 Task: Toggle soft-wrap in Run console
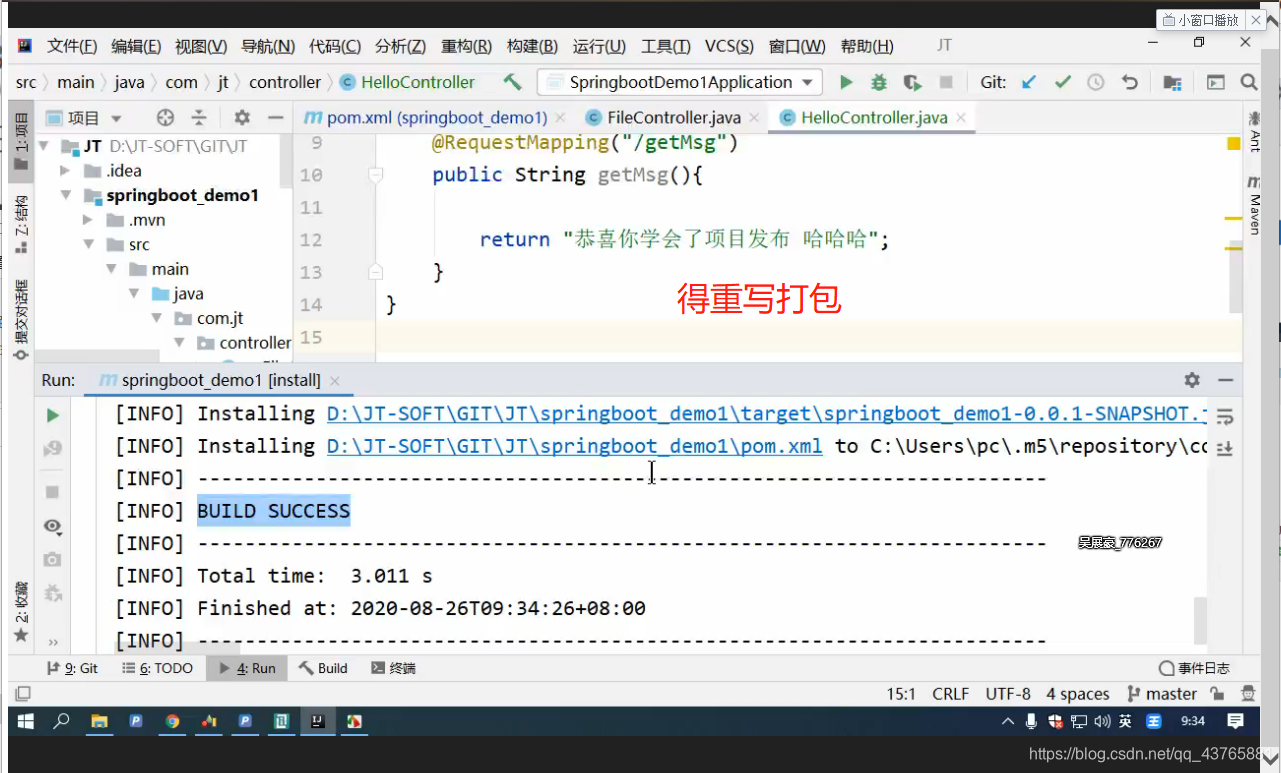pyautogui.click(x=1225, y=416)
